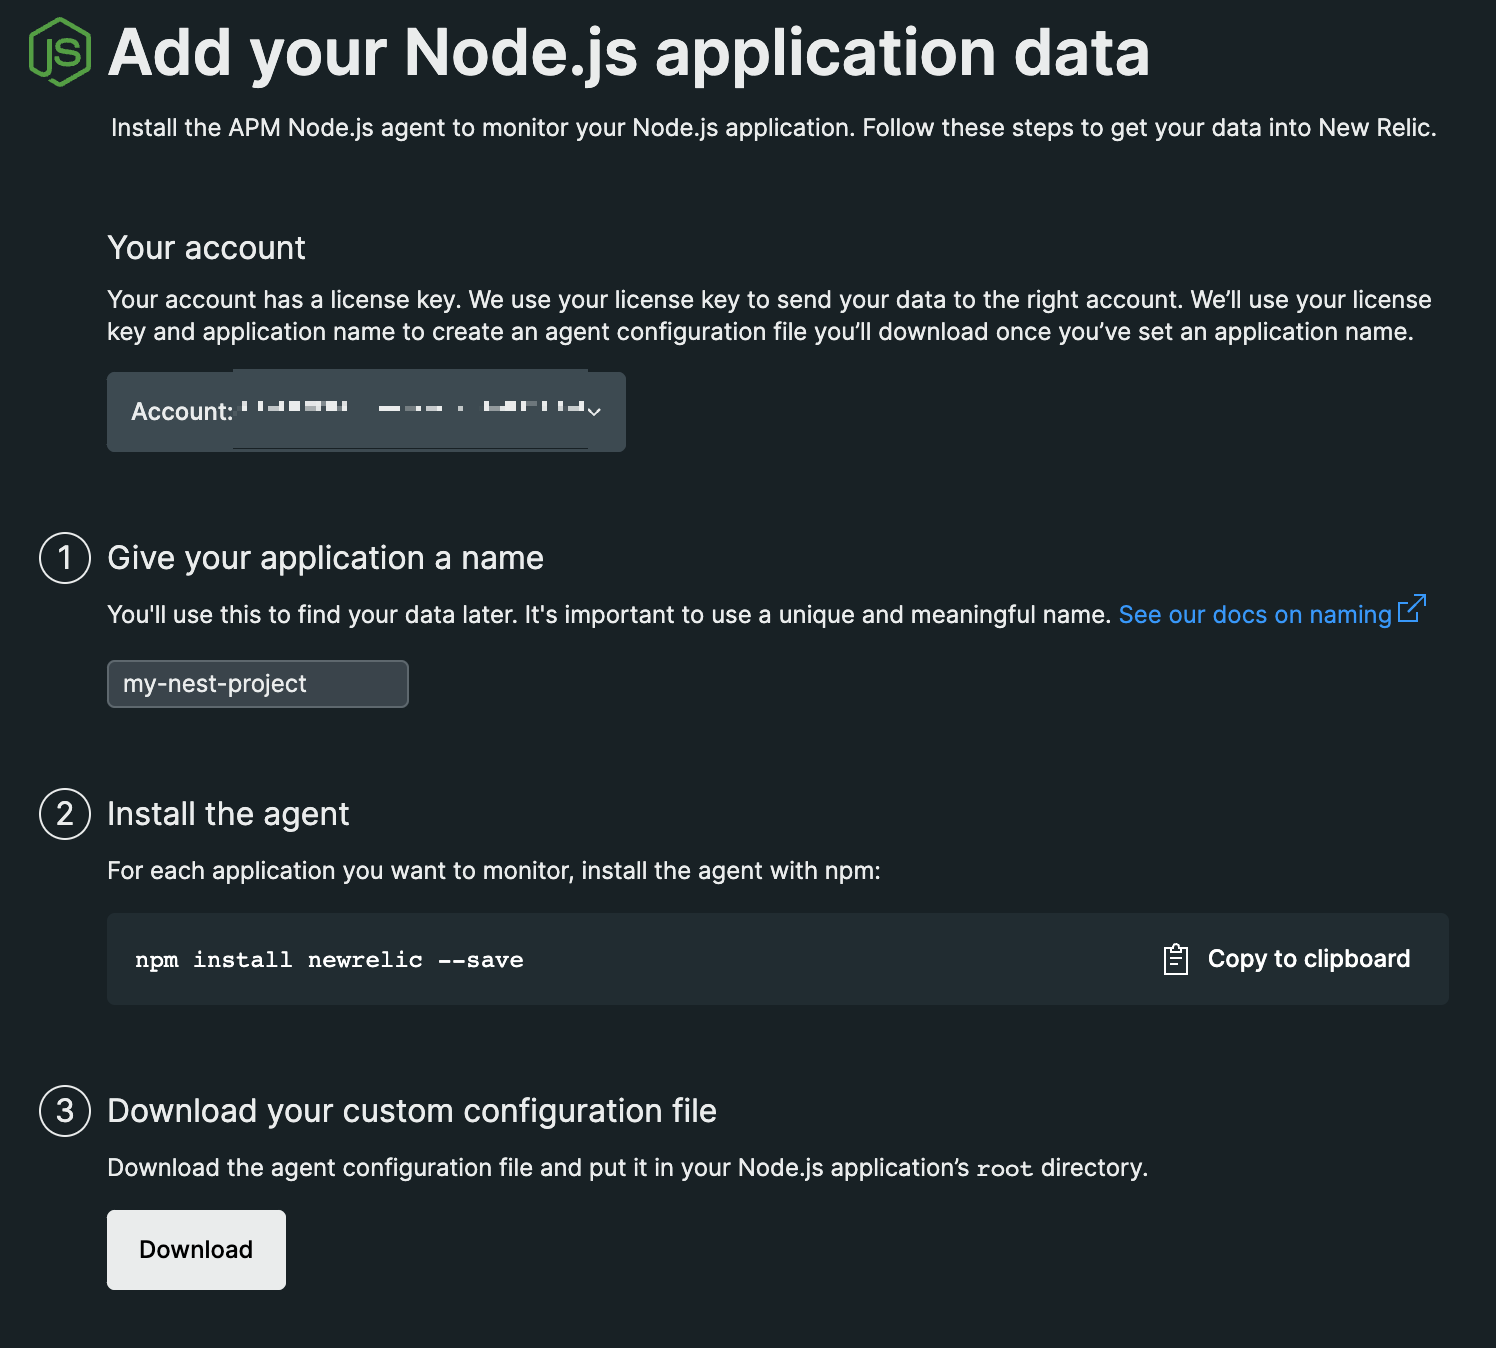1496x1348 pixels.
Task: Open the Account selector dropdown
Action: coord(366,412)
